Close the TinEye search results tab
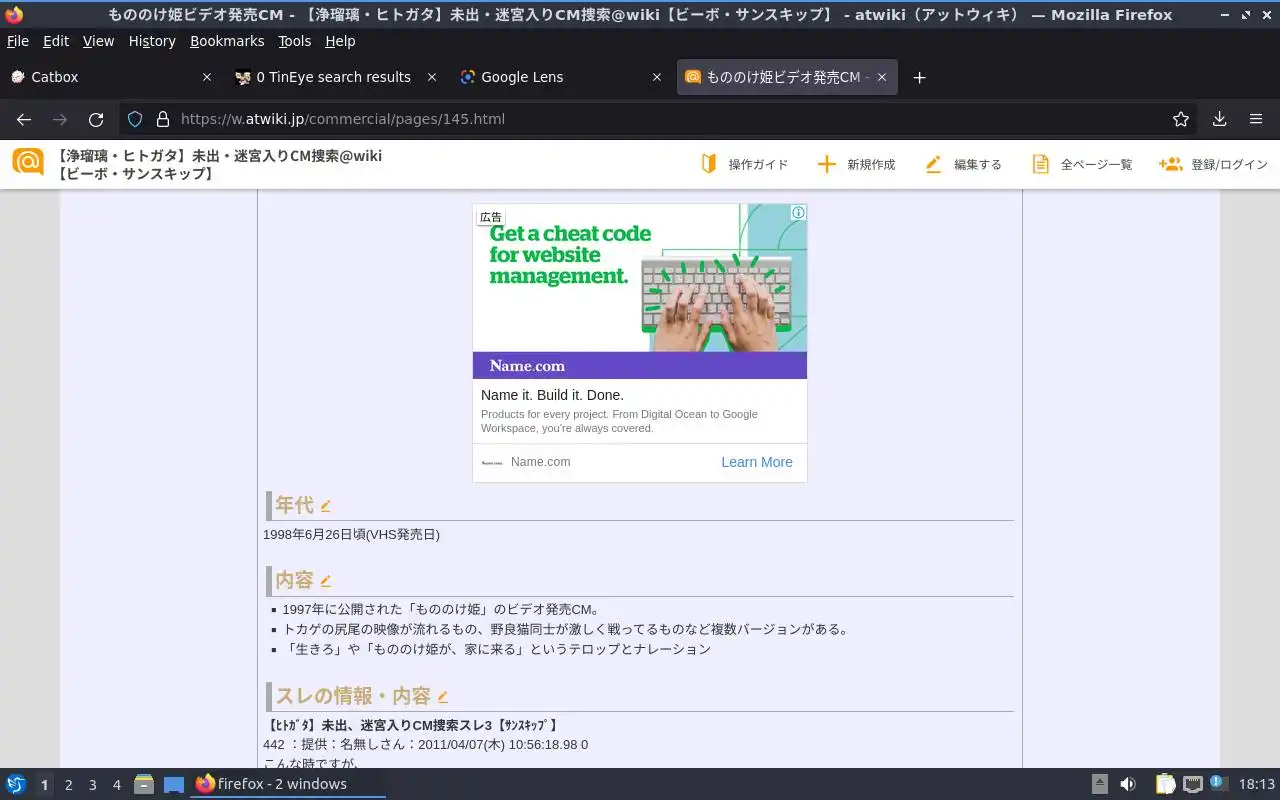 coord(432,77)
